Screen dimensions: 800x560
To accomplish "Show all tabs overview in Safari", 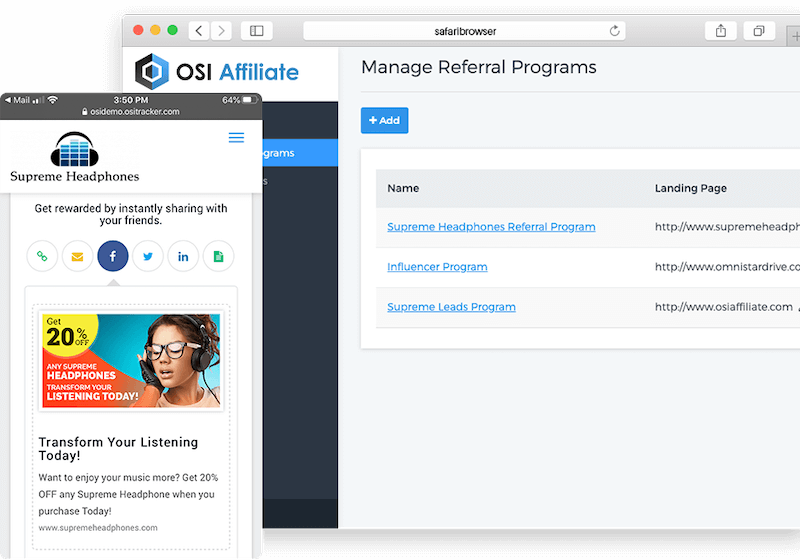I will [758, 31].
